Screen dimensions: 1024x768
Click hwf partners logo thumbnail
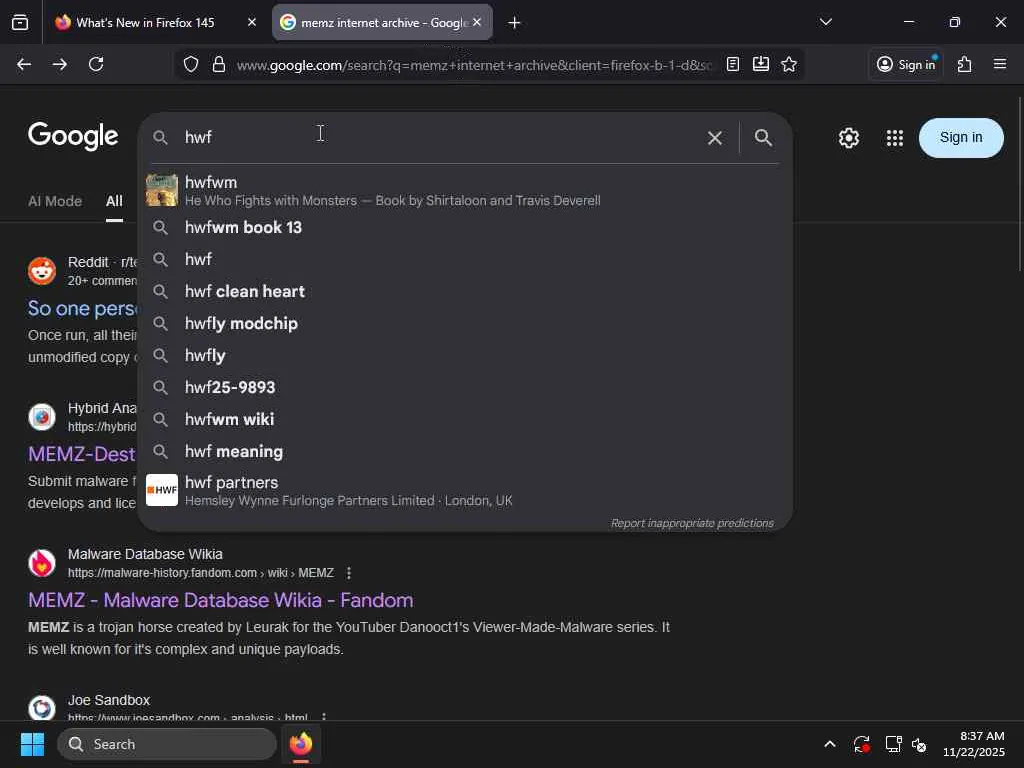pyautogui.click(x=162, y=490)
